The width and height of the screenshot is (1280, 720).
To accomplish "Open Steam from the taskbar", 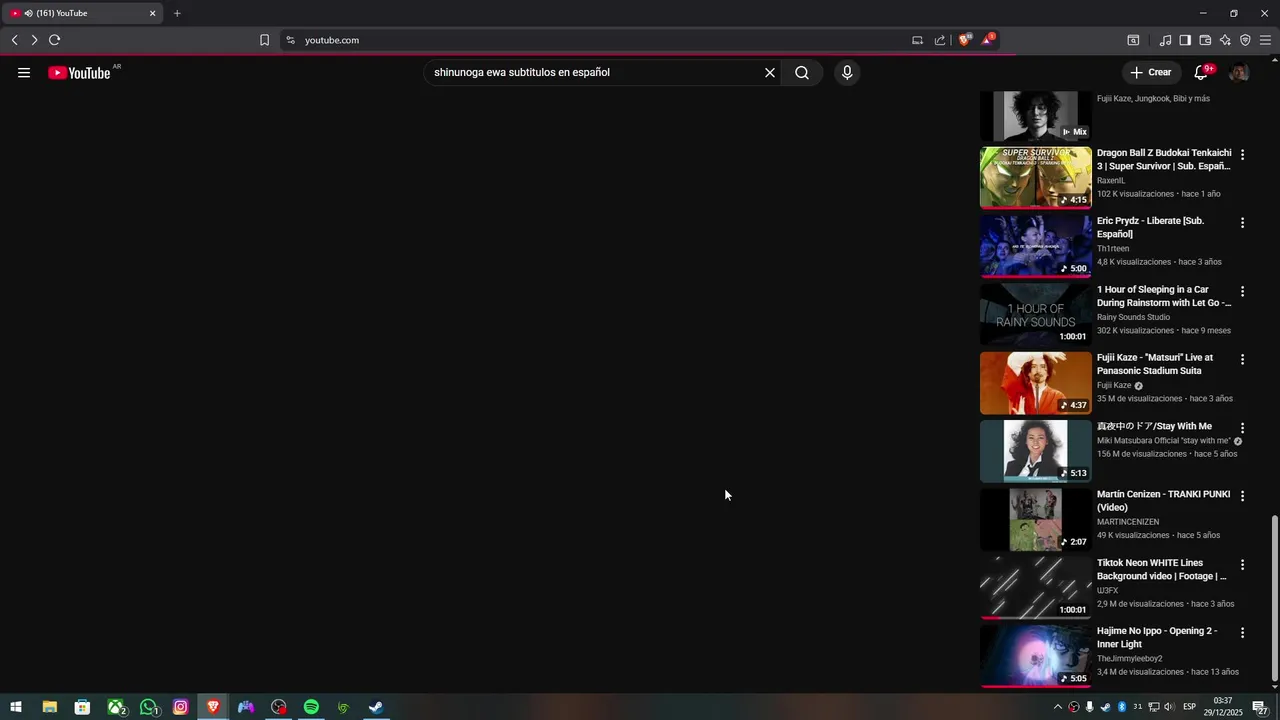I will (x=376, y=707).
